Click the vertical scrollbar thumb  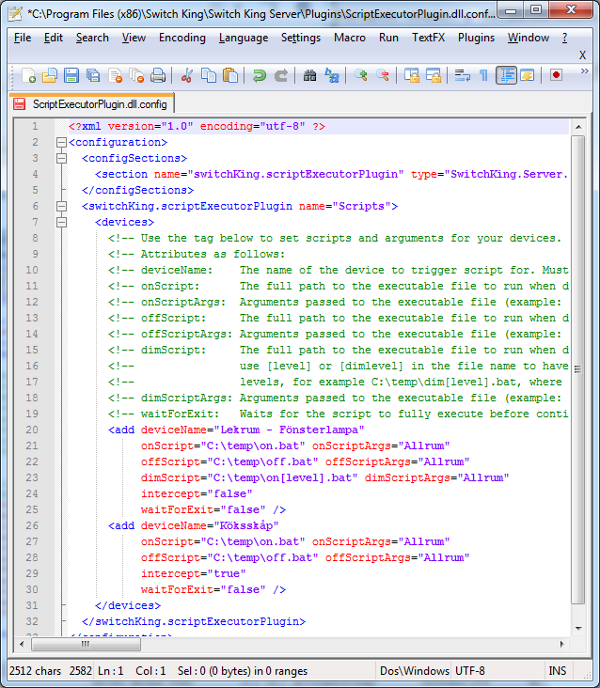click(x=578, y=369)
